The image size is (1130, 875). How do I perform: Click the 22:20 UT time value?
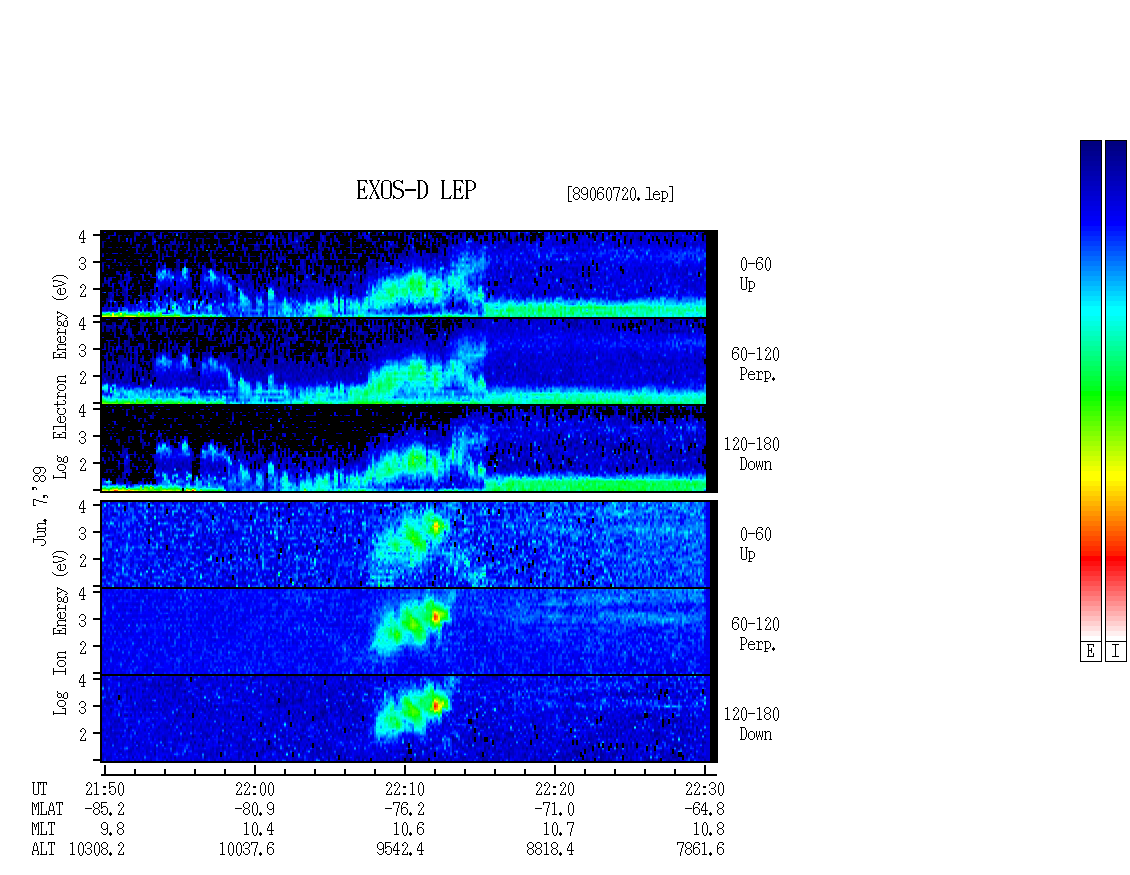point(554,789)
